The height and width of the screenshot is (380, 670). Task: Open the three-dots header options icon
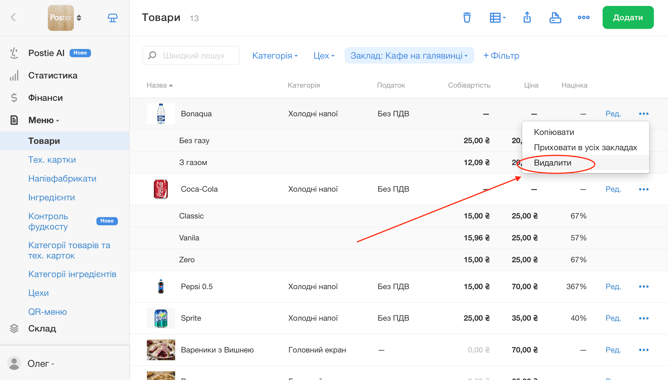tap(583, 18)
